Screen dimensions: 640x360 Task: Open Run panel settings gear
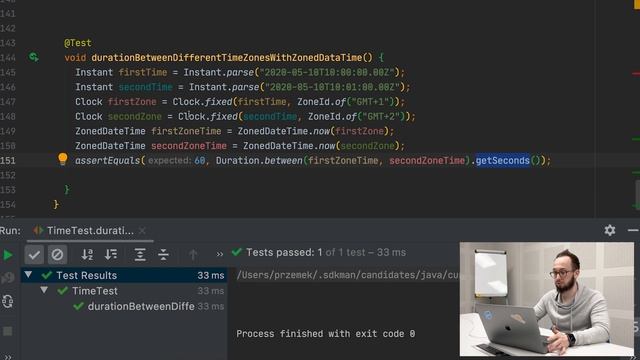[609, 230]
